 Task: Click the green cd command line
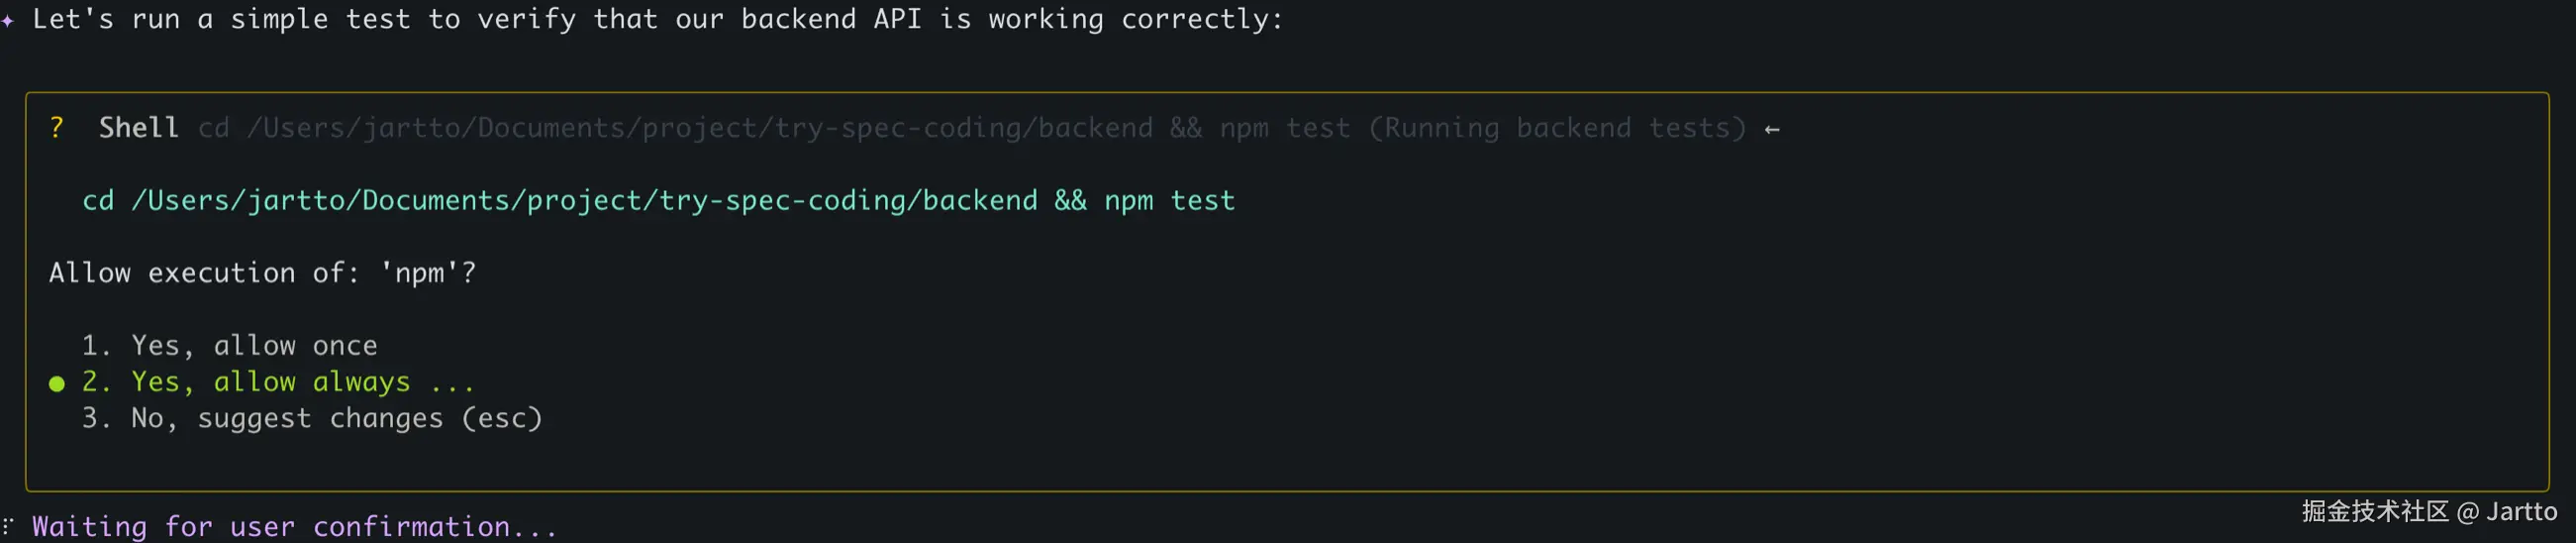click(x=658, y=201)
